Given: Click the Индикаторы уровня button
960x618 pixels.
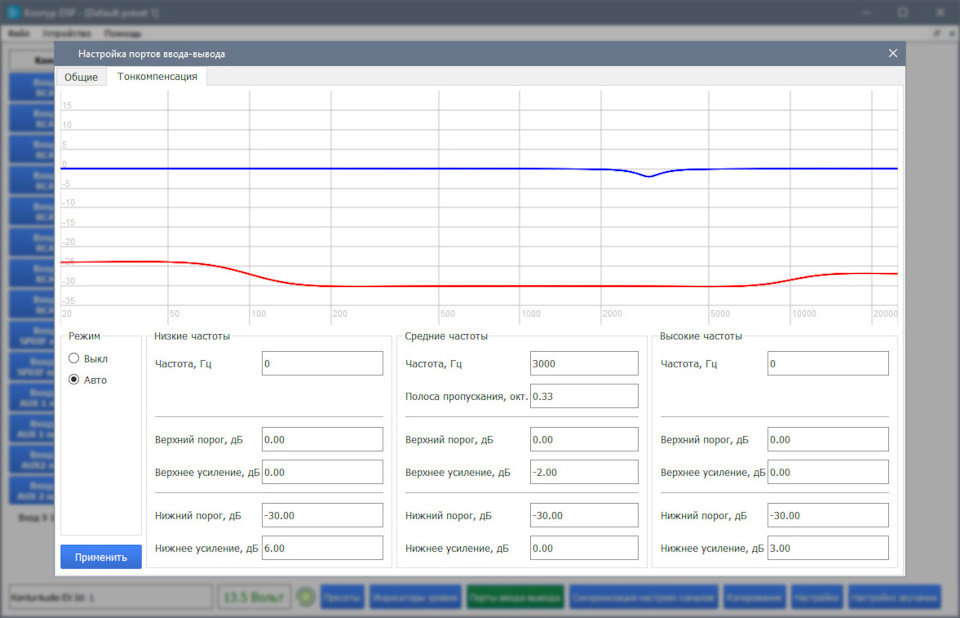Looking at the screenshot, I should click(416, 597).
